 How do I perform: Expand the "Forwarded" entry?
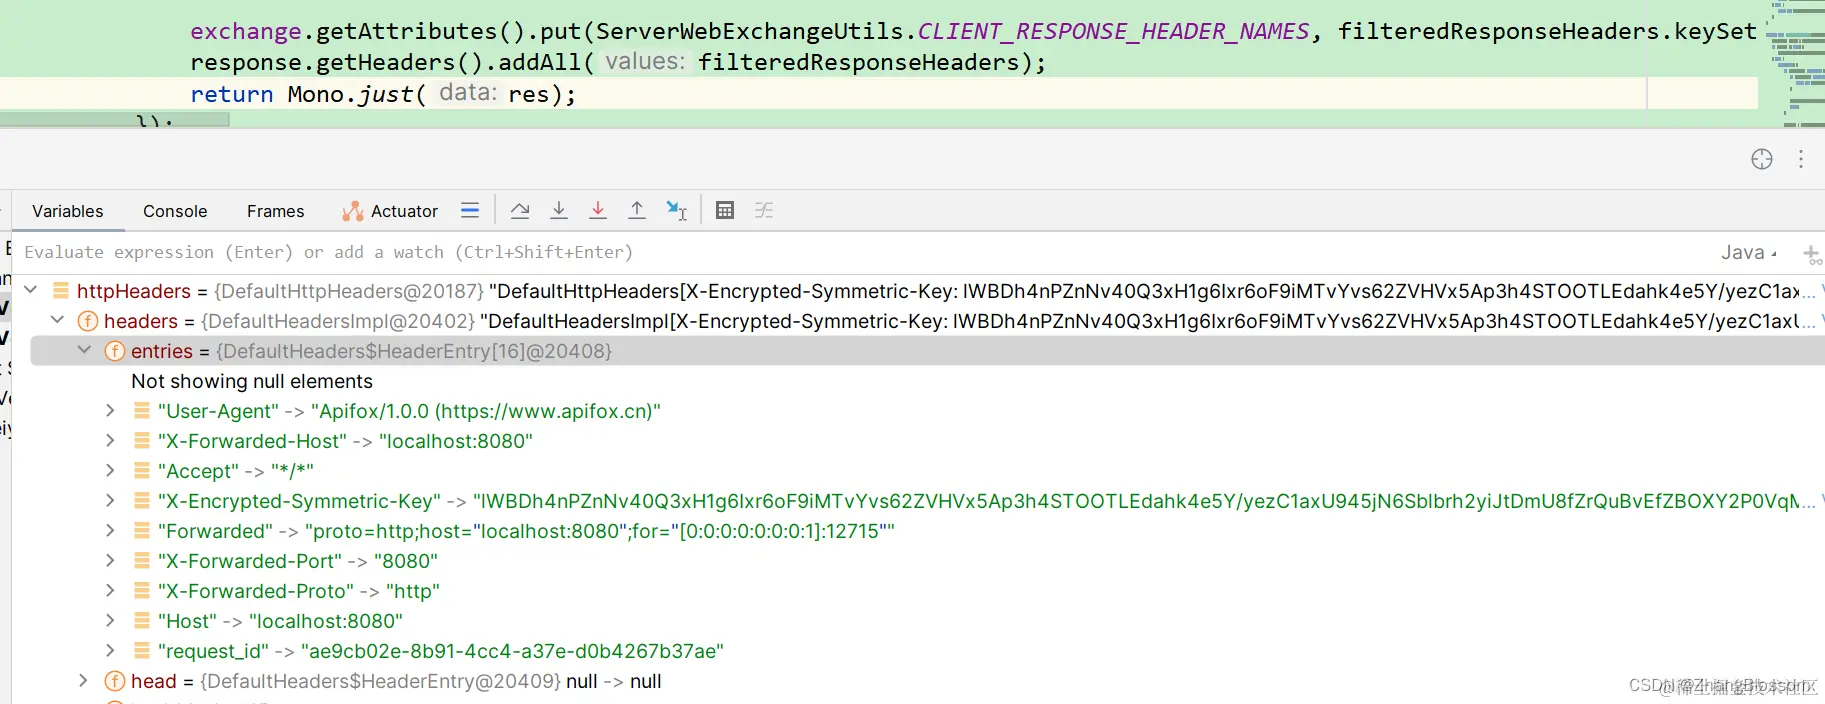(111, 530)
